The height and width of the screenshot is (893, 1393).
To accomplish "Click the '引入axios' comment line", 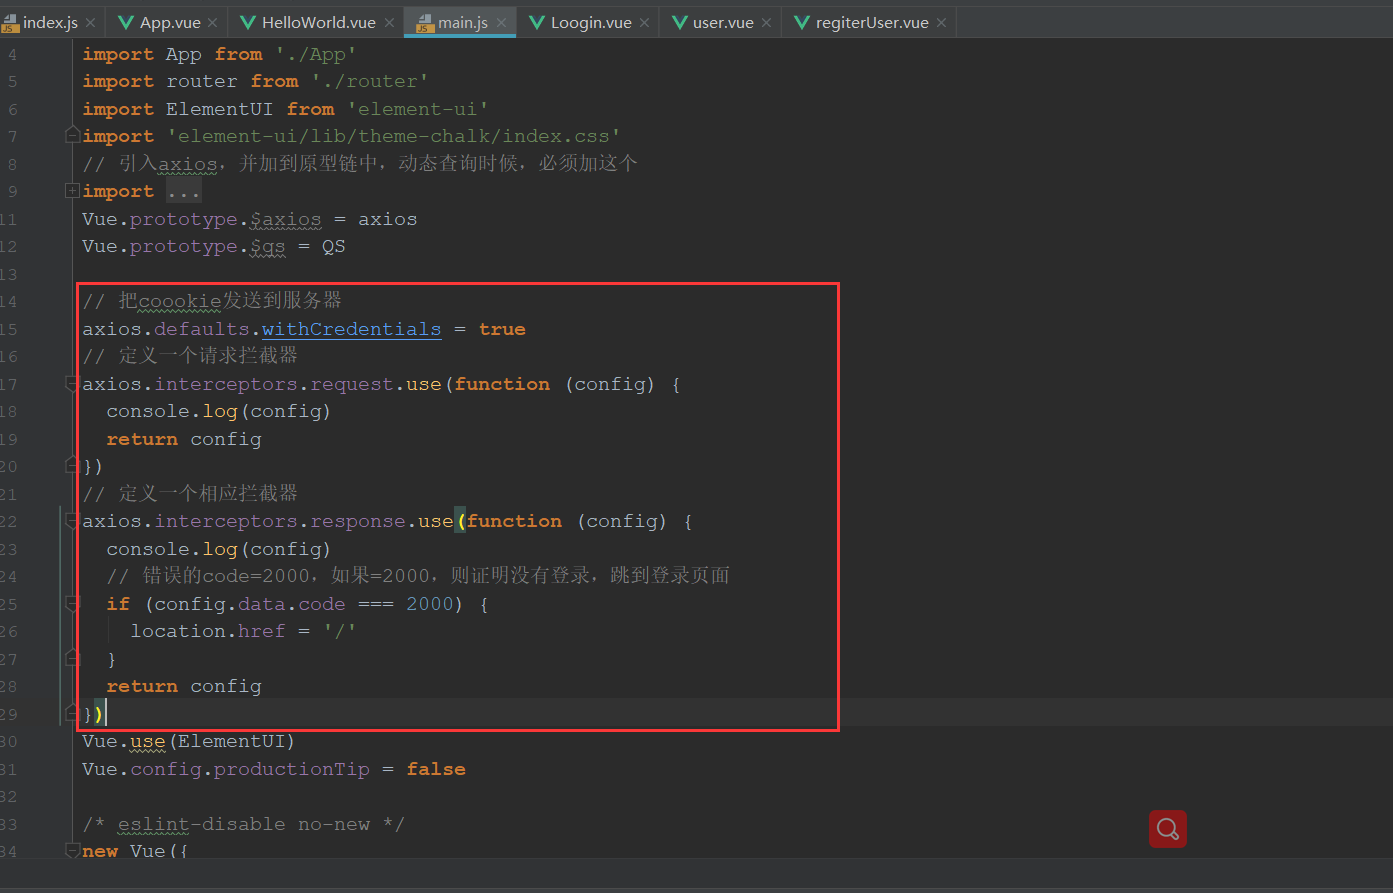I will tap(360, 163).
